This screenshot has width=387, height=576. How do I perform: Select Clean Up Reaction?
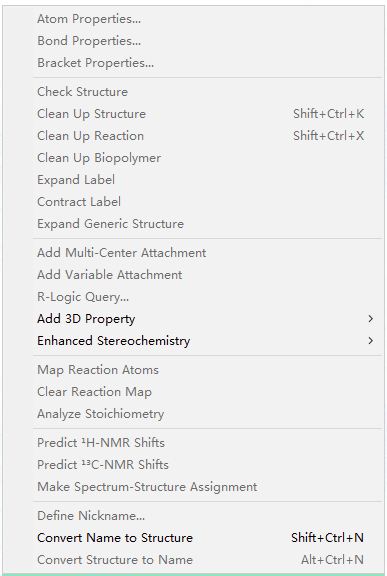pos(207,136)
